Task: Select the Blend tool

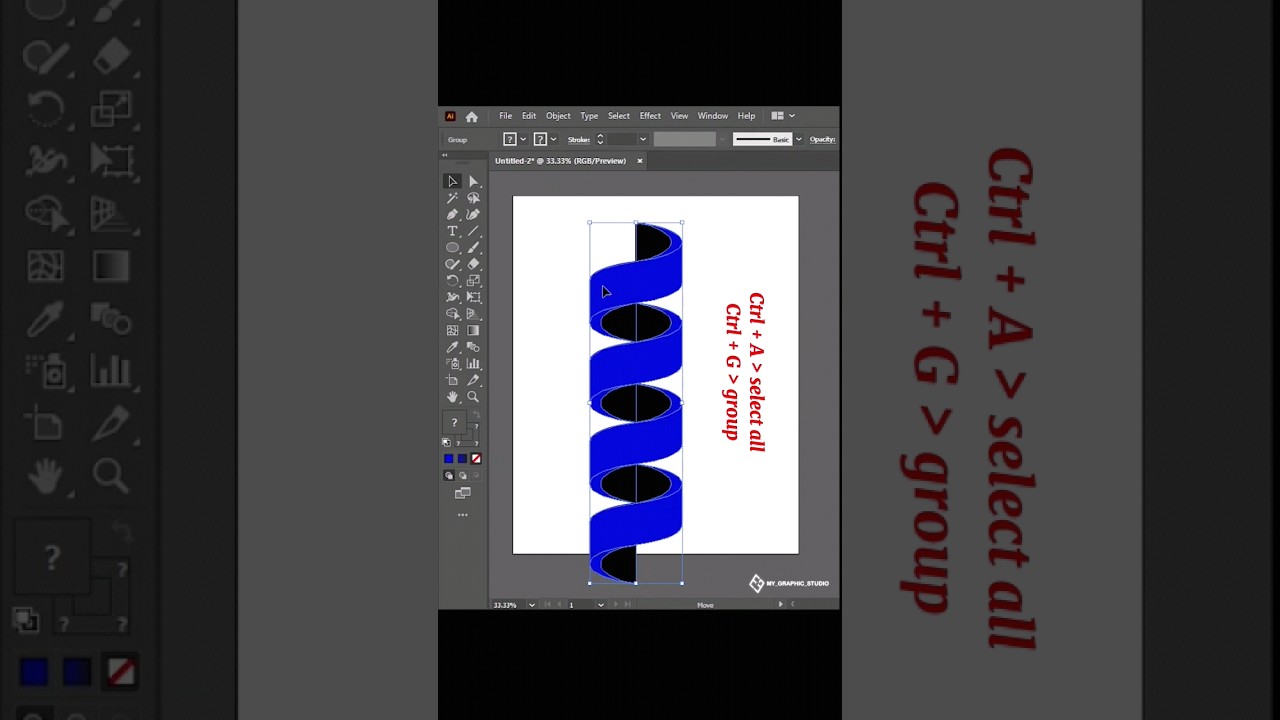Action: click(x=473, y=347)
